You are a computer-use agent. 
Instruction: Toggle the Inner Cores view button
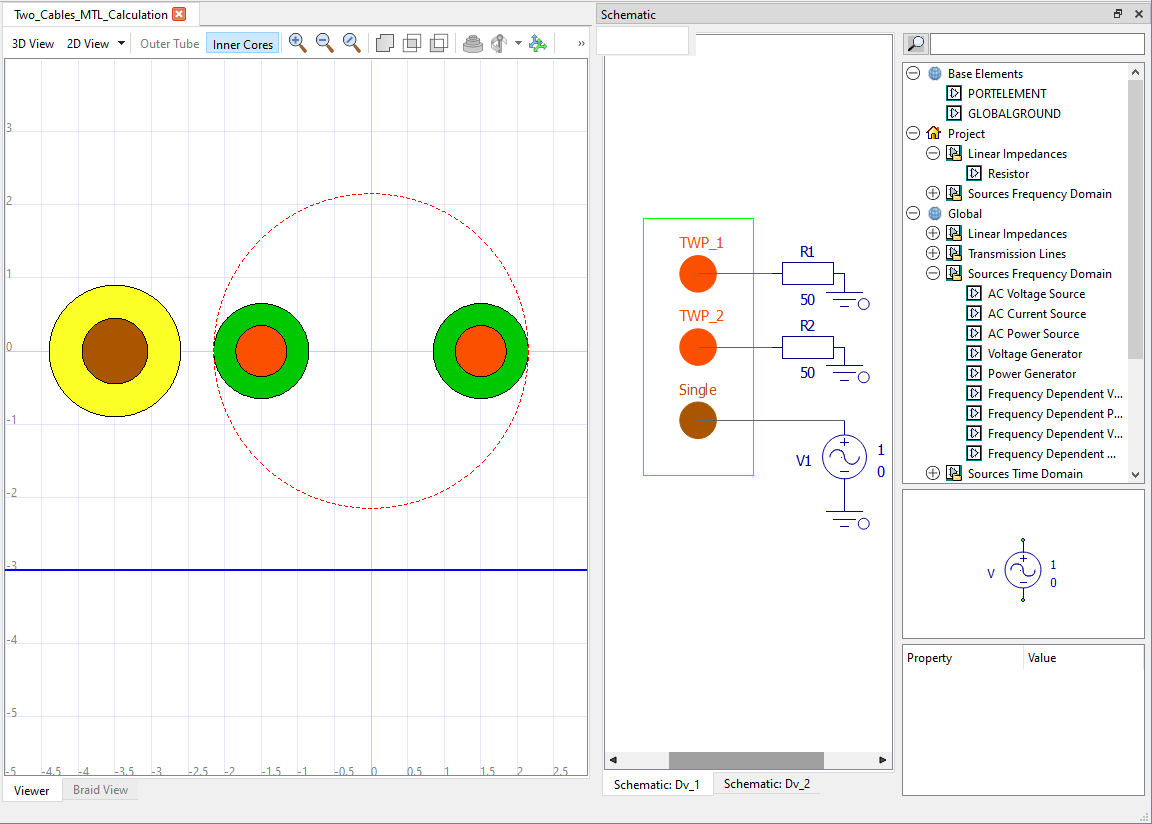tap(243, 44)
